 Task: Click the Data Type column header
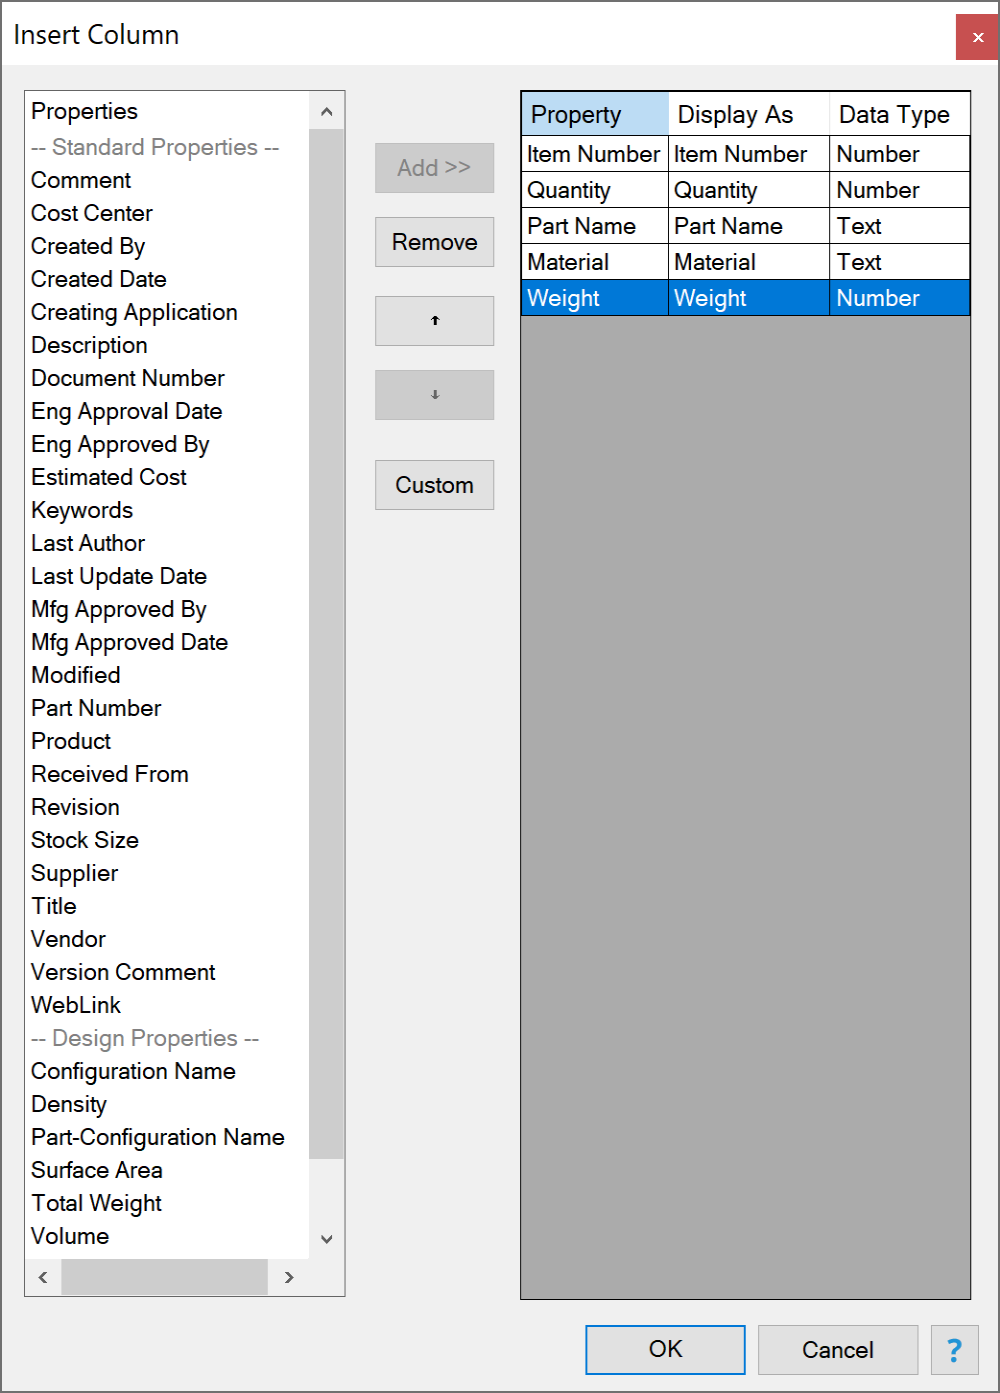pyautogui.click(x=899, y=114)
